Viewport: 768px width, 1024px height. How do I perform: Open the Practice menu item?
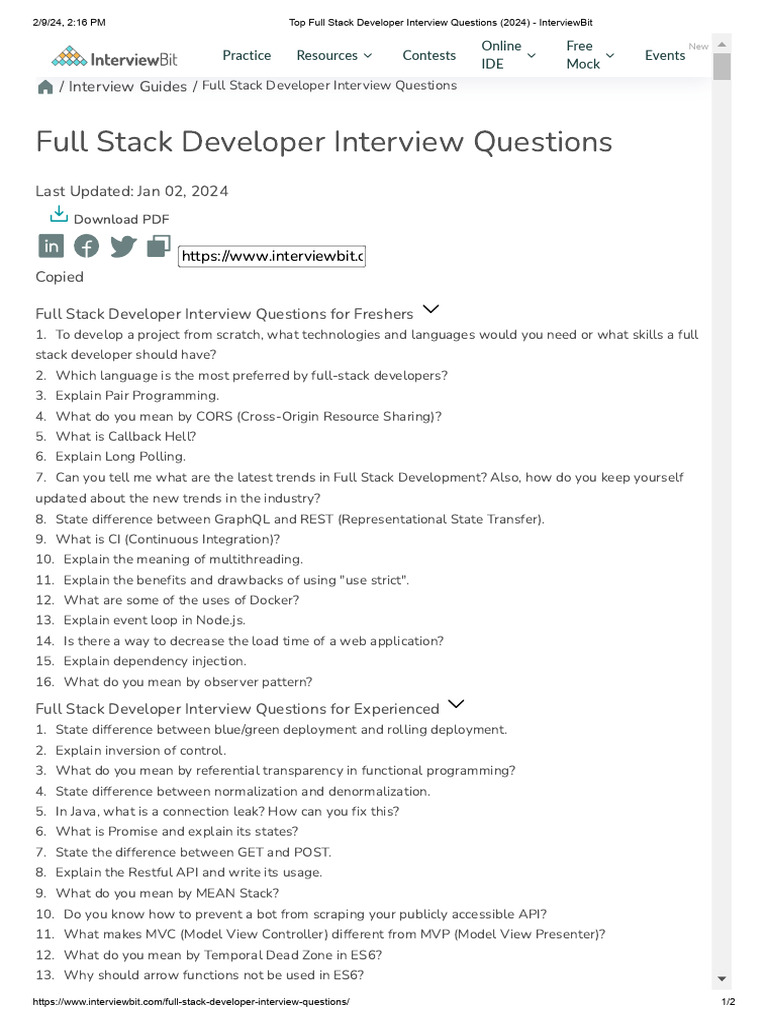[246, 55]
